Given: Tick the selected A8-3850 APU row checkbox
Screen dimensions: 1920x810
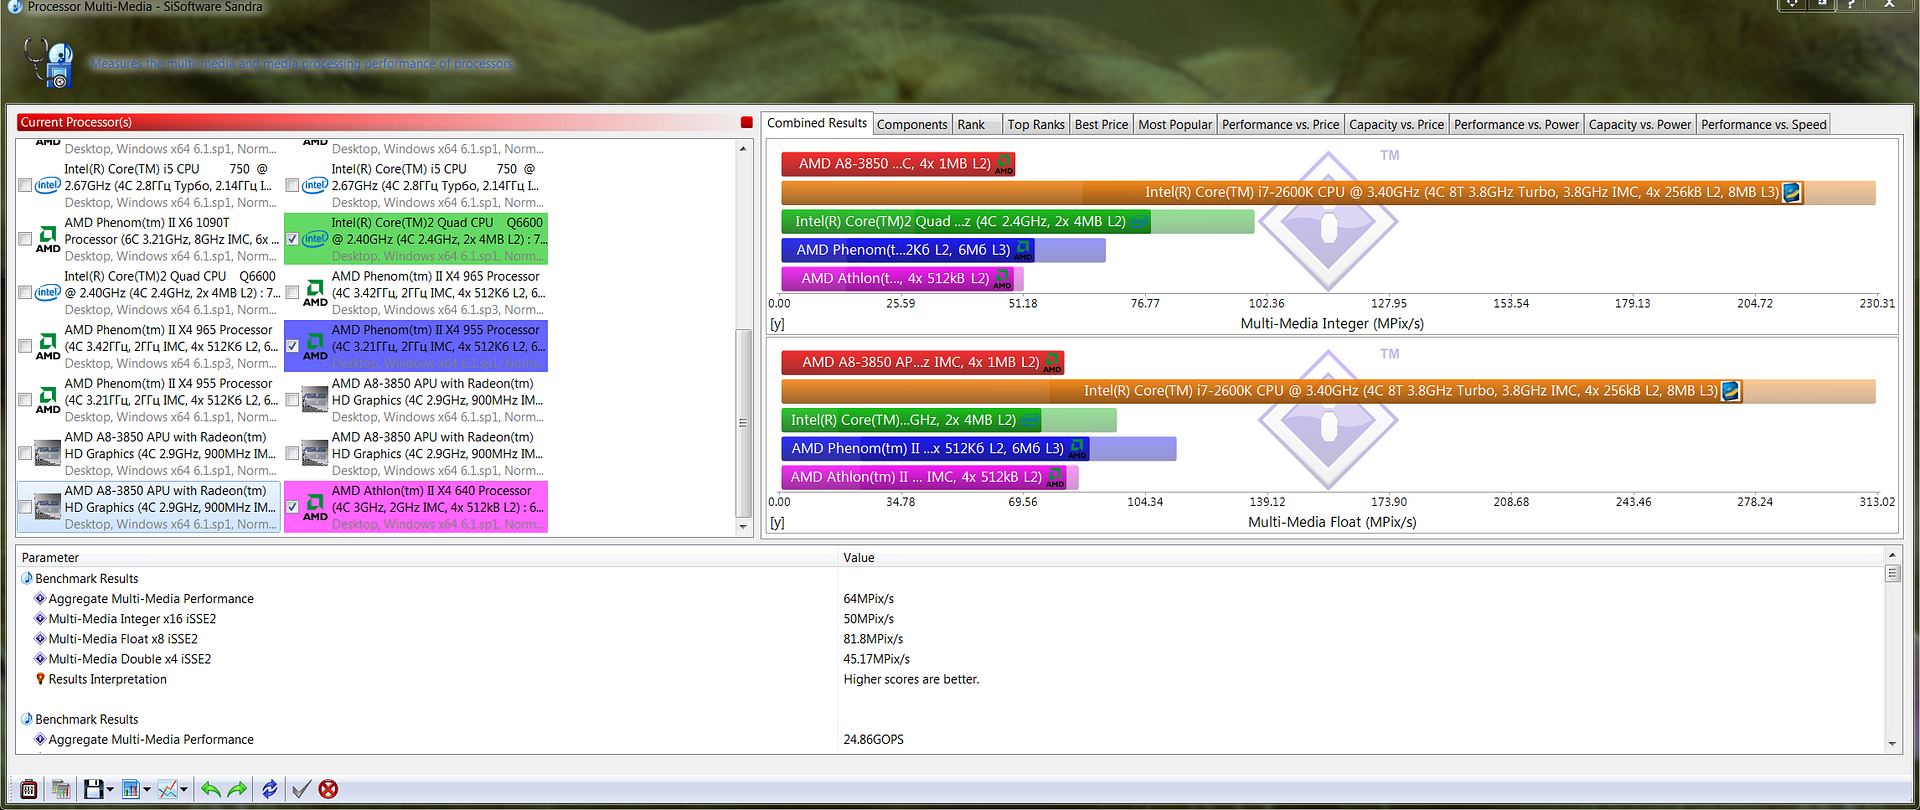Looking at the screenshot, I should 25,507.
